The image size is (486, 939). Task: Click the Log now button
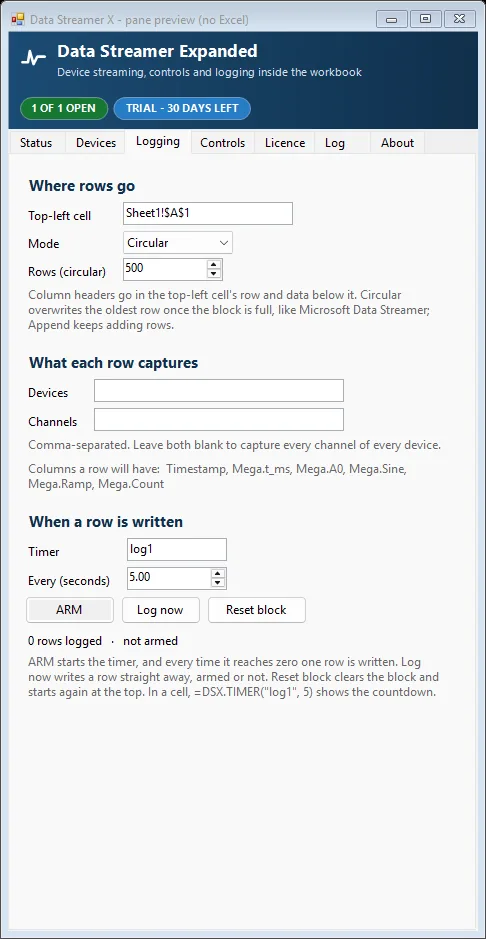pos(160,610)
